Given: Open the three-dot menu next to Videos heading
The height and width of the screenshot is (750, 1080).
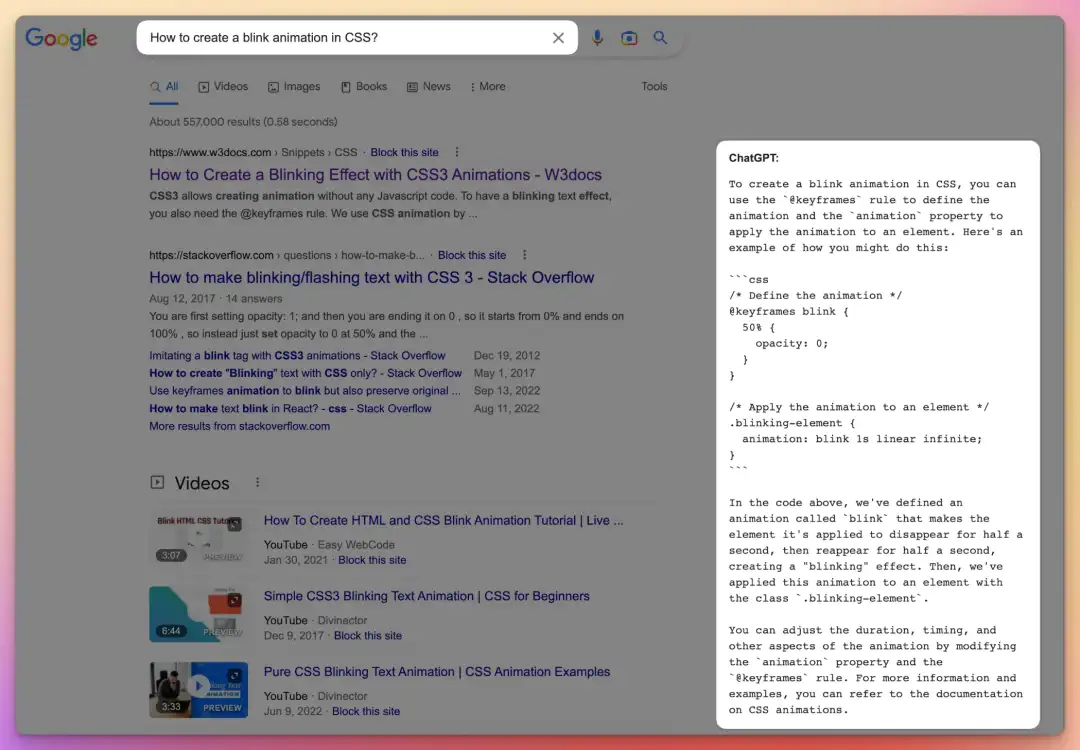Looking at the screenshot, I should click(x=258, y=483).
